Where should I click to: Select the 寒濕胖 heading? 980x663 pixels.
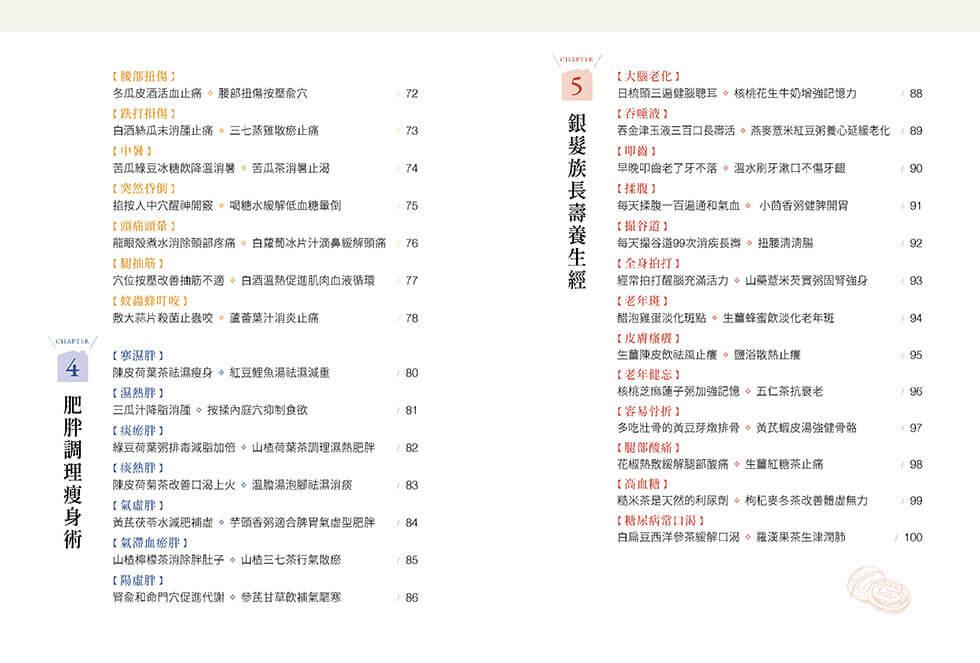pyautogui.click(x=139, y=356)
